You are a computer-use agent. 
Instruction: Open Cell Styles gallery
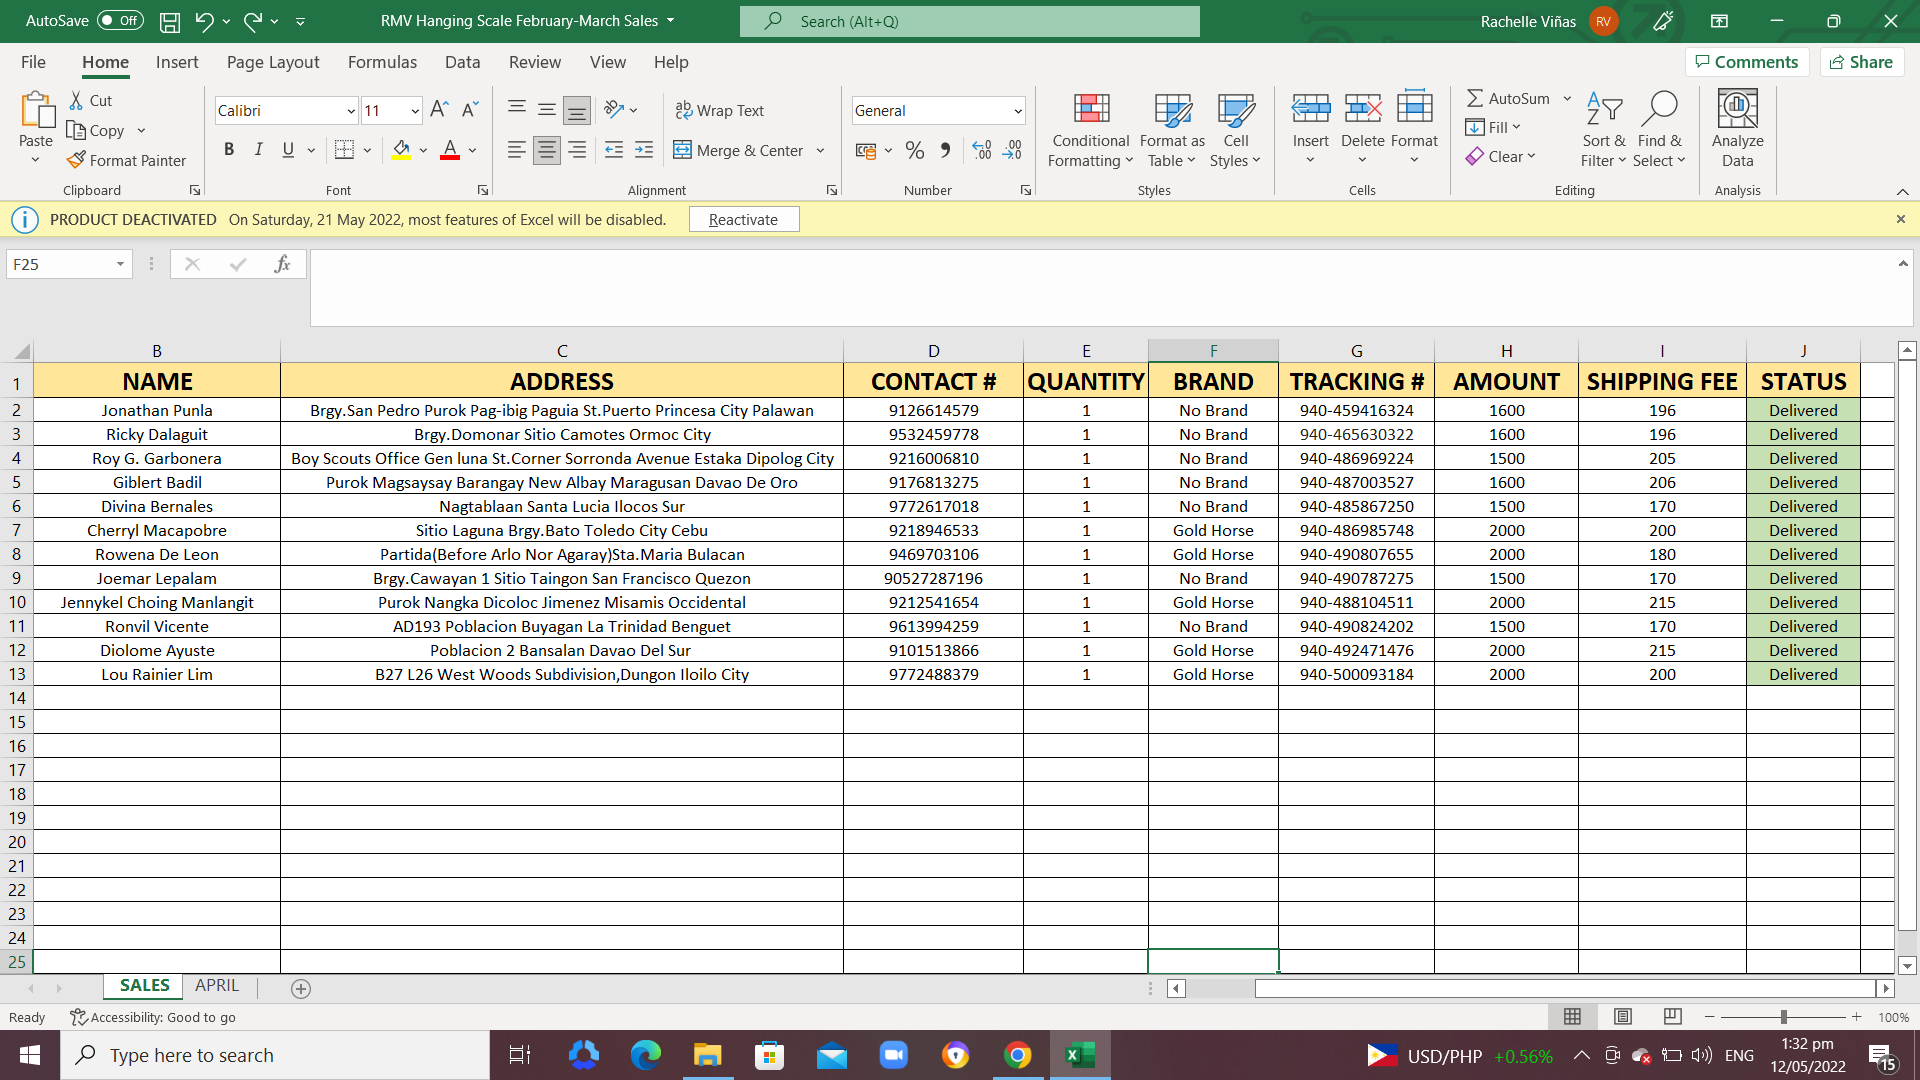(x=1235, y=130)
